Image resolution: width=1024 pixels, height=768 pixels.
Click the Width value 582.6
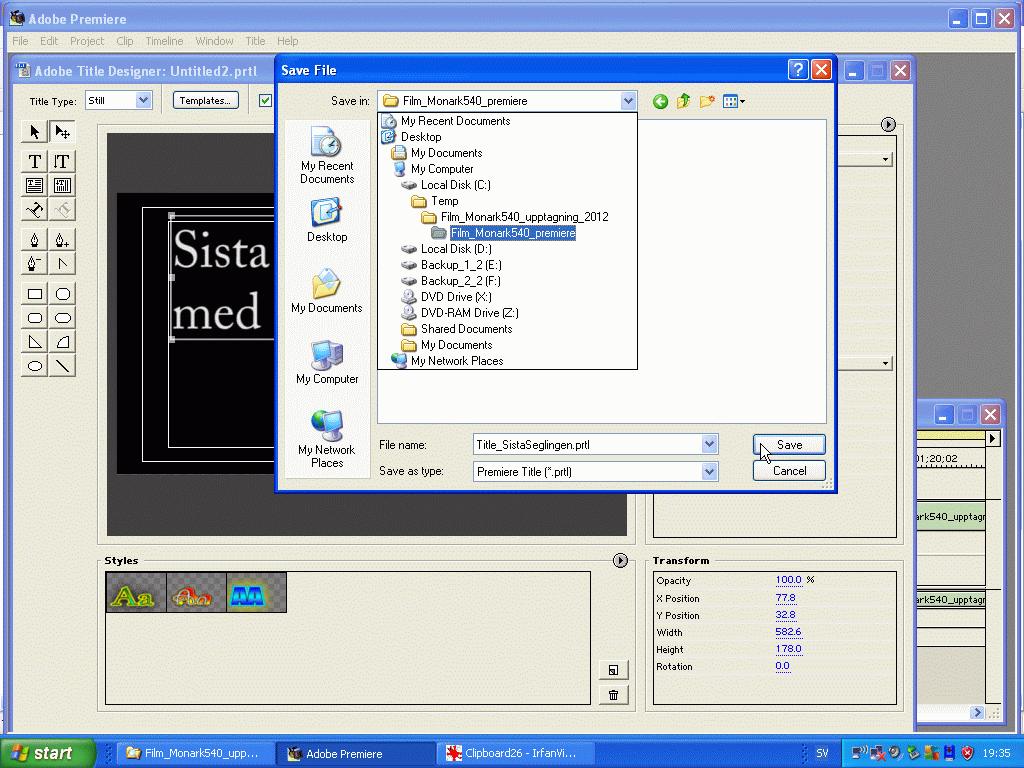(x=788, y=632)
